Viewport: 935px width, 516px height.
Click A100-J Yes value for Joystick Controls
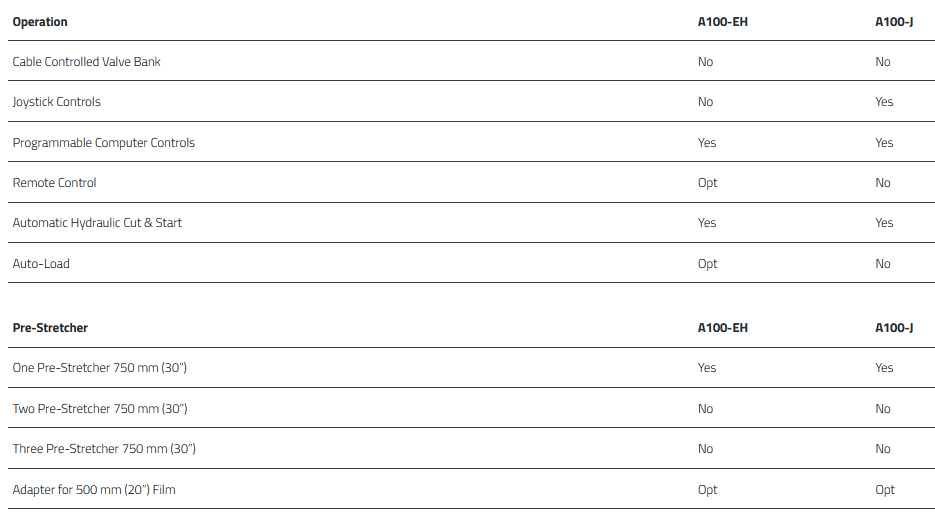[x=884, y=102]
